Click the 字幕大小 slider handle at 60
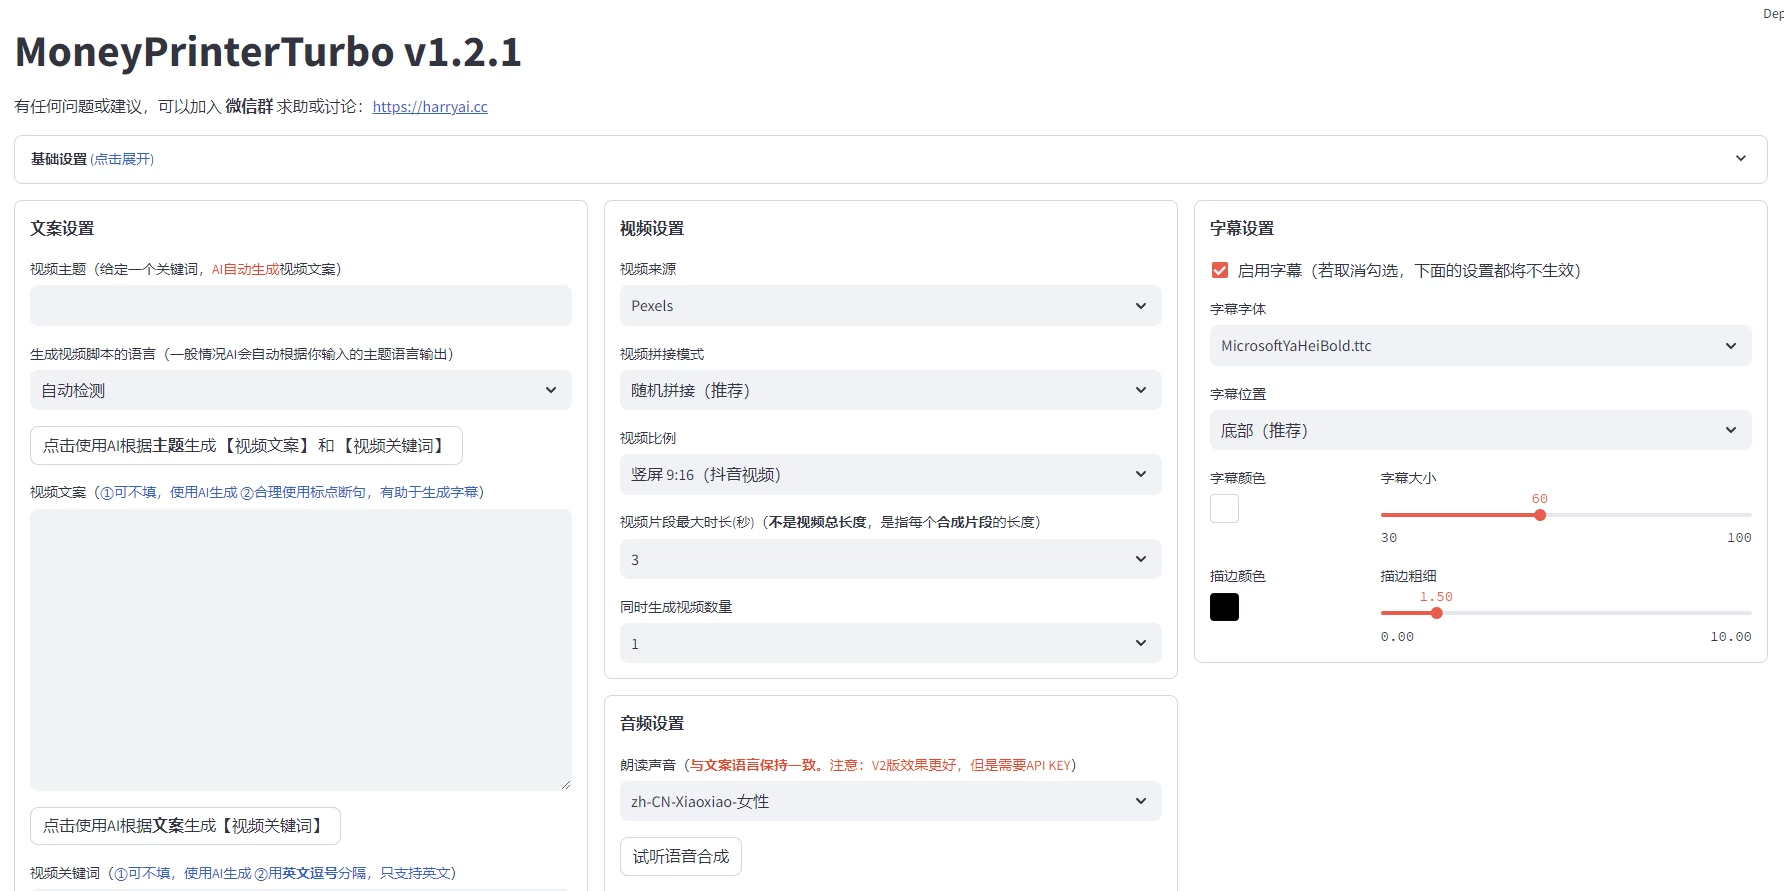 [1540, 515]
